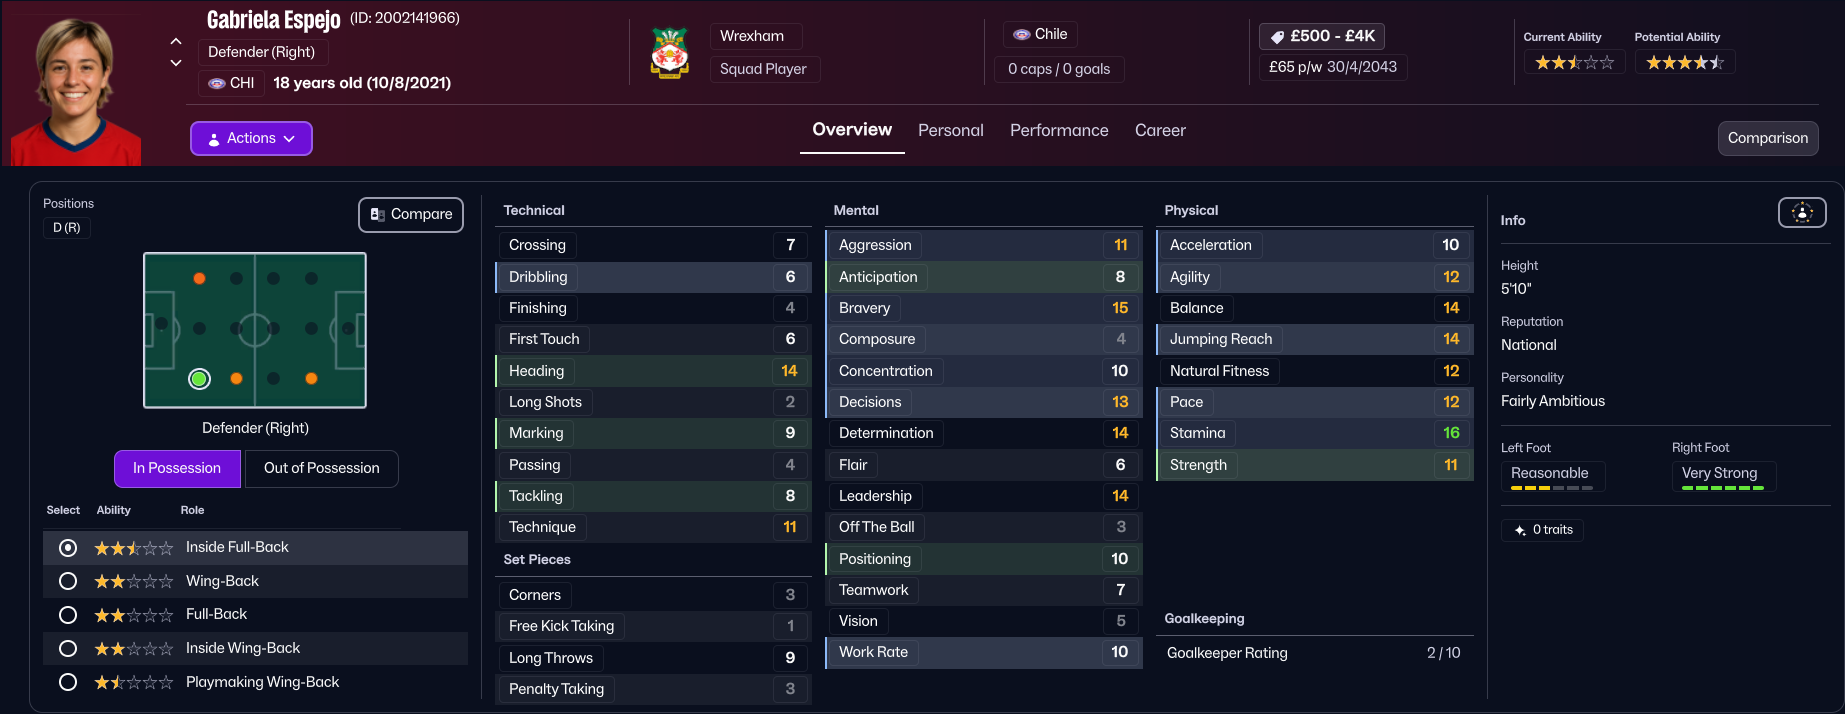Click the Compare button icon by Positions

point(378,214)
